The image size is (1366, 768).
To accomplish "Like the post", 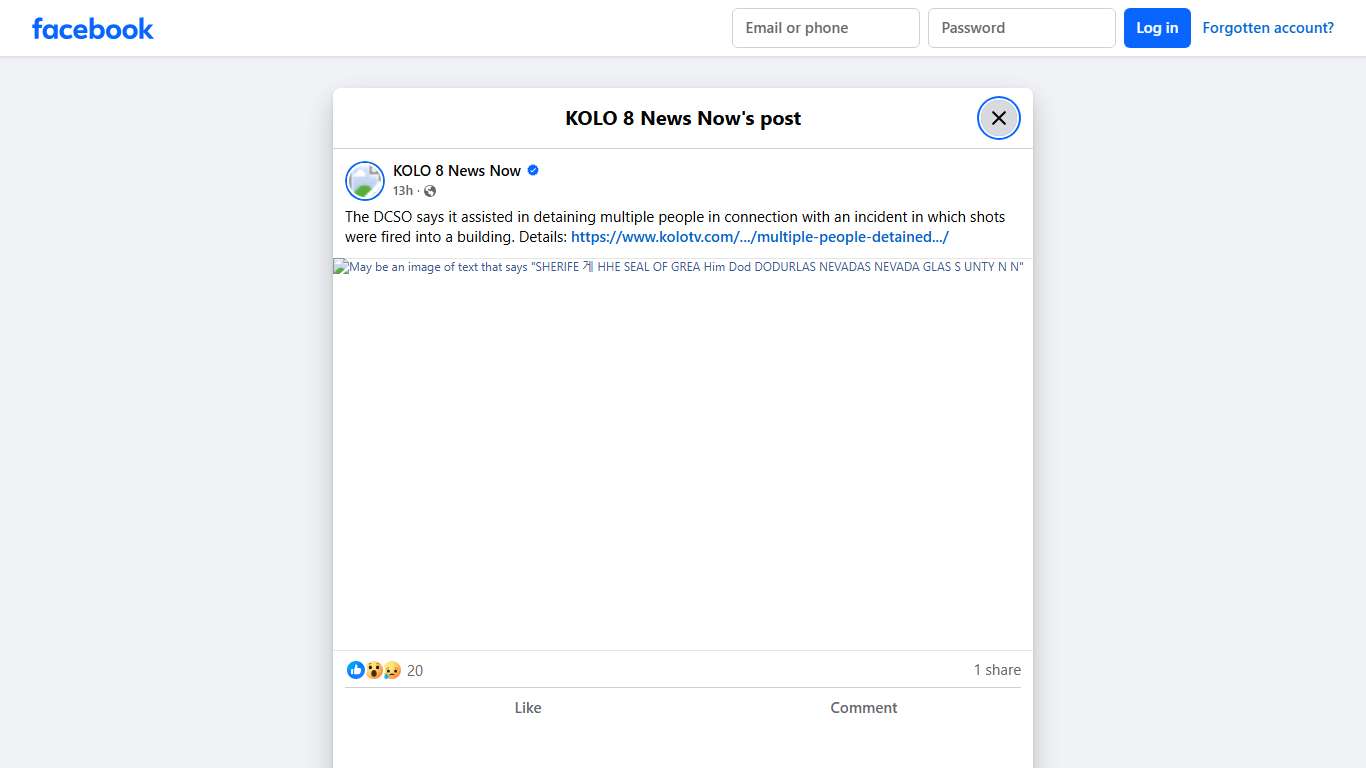I will coord(527,708).
